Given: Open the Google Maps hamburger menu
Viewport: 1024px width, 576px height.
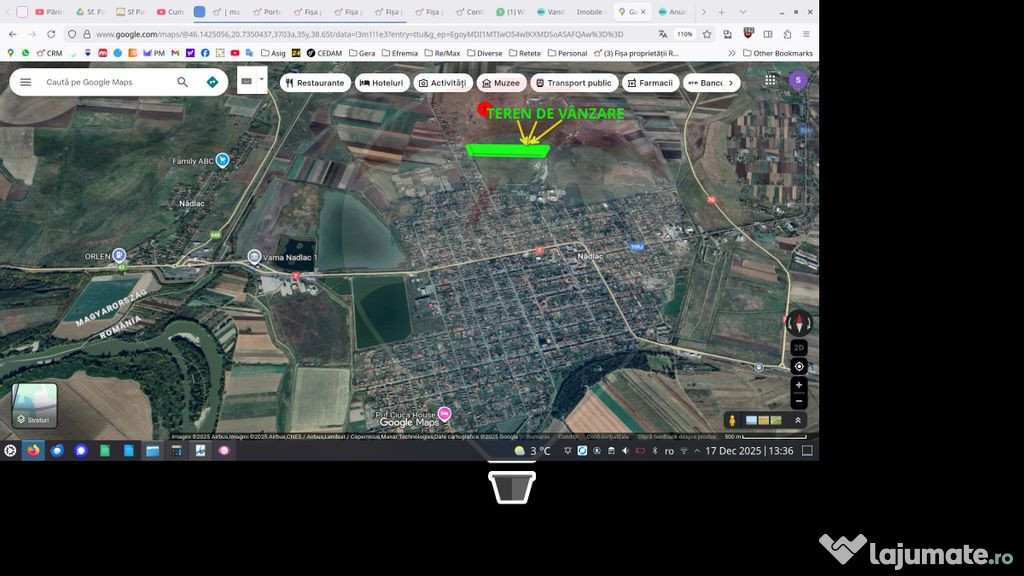Looking at the screenshot, I should pyautogui.click(x=26, y=82).
